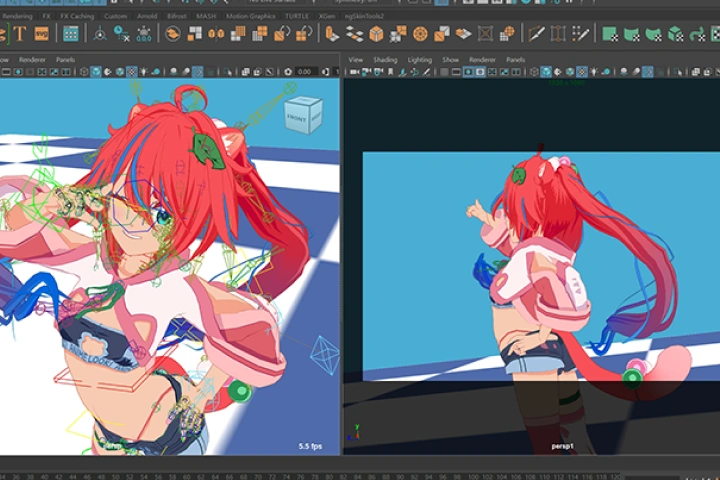This screenshot has height=480, width=720.
Task: Click the SVG tool shelf icon
Action: click(42, 34)
